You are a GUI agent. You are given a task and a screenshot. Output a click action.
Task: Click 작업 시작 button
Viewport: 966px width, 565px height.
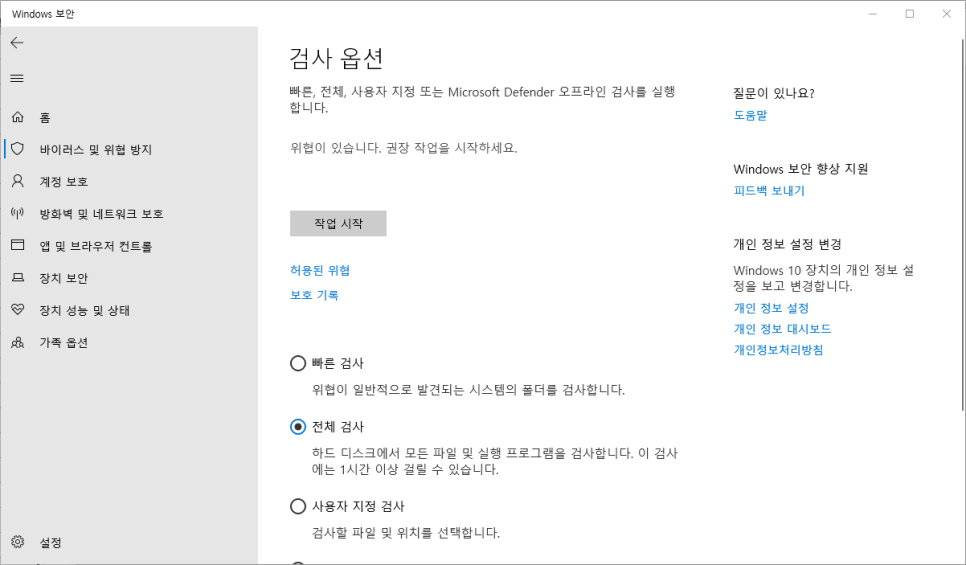[x=338, y=223]
